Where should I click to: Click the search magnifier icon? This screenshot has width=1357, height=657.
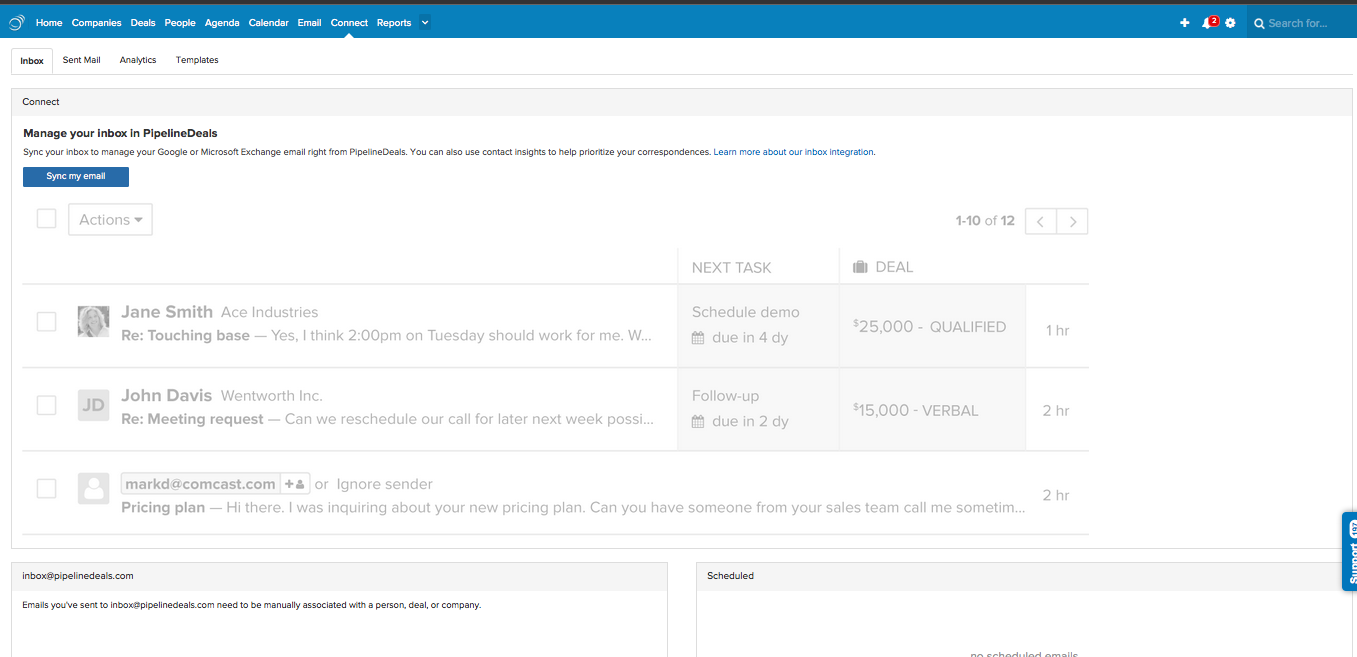(x=1260, y=23)
